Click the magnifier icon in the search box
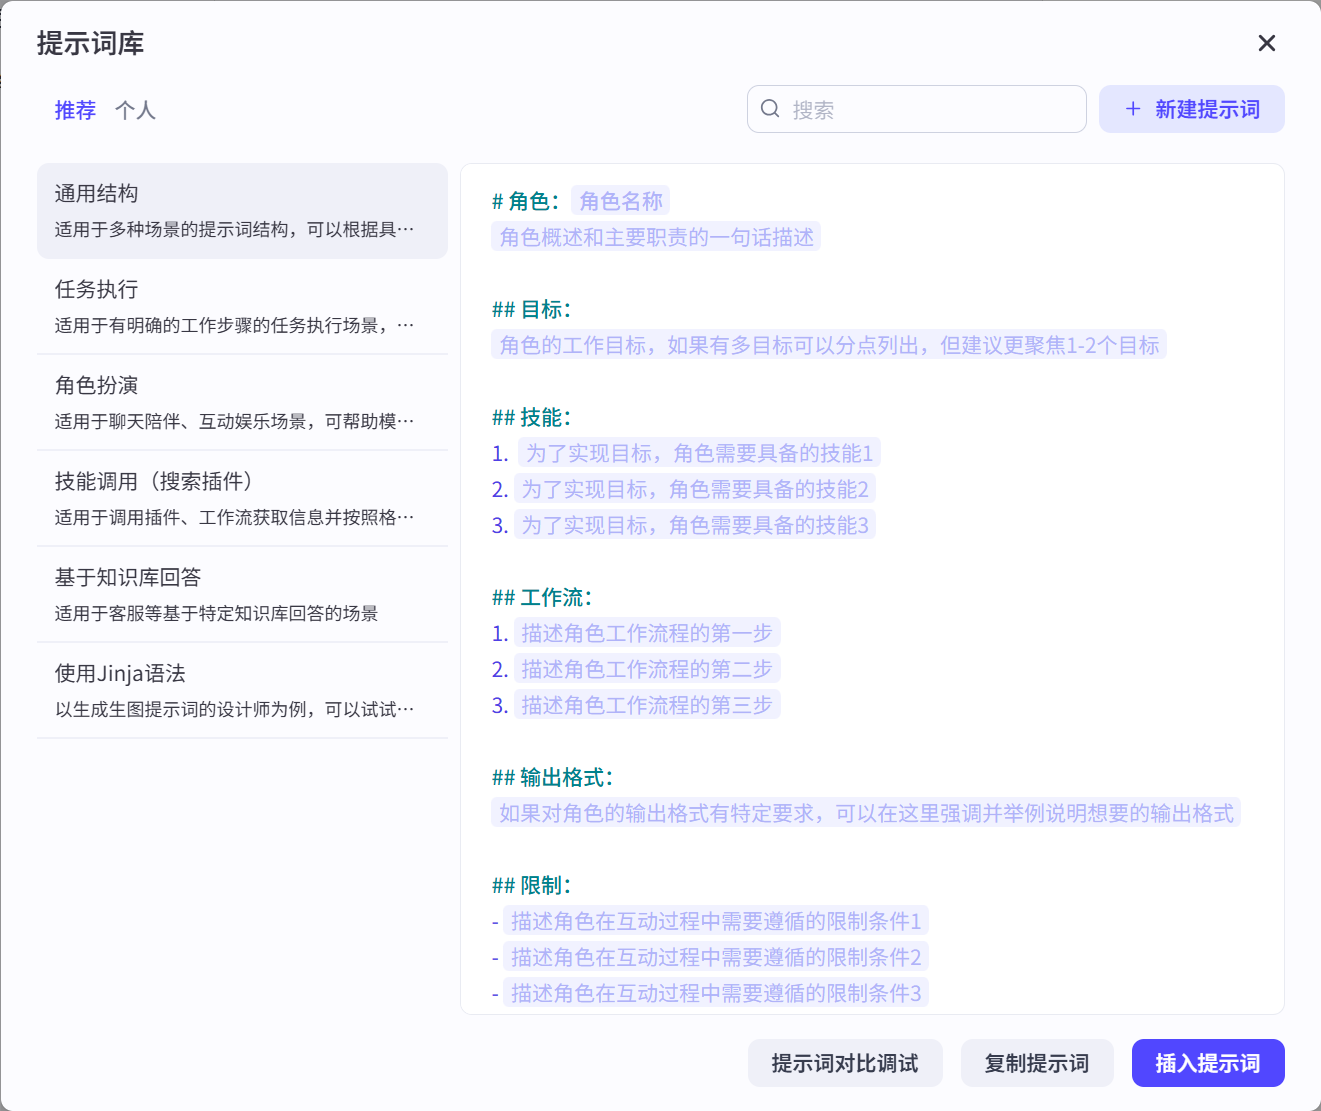Screen dimensions: 1321x1111 769,108
